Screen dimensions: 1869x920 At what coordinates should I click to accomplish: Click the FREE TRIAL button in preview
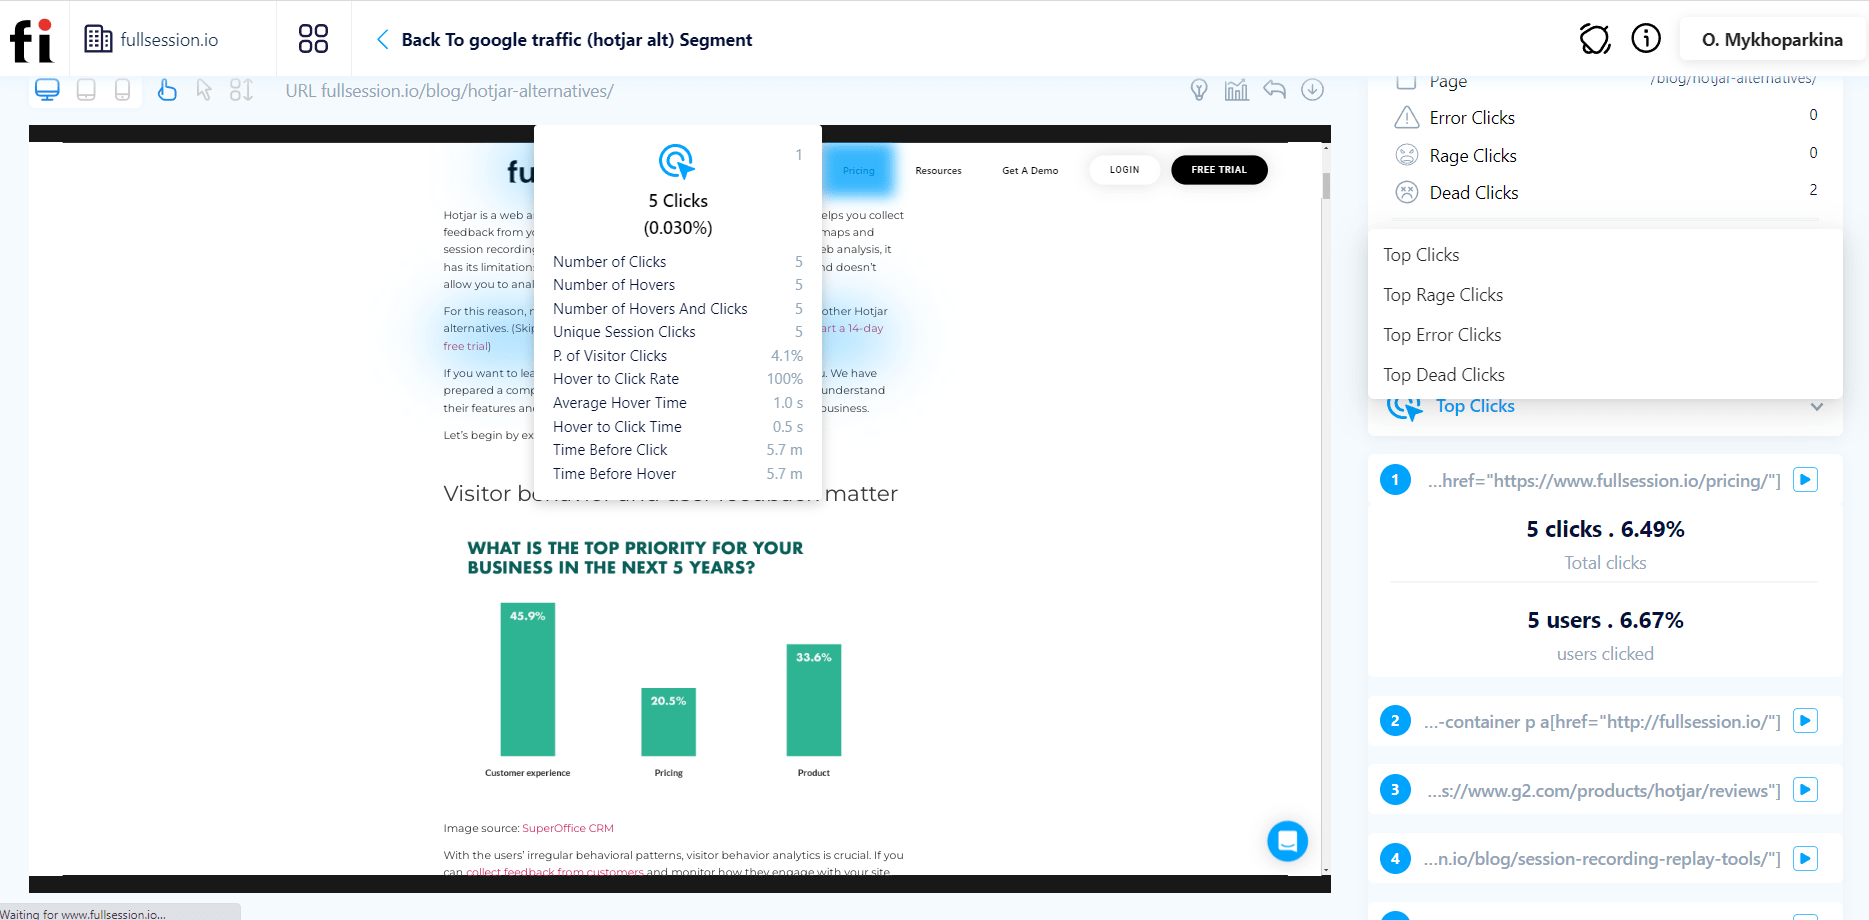[1219, 170]
